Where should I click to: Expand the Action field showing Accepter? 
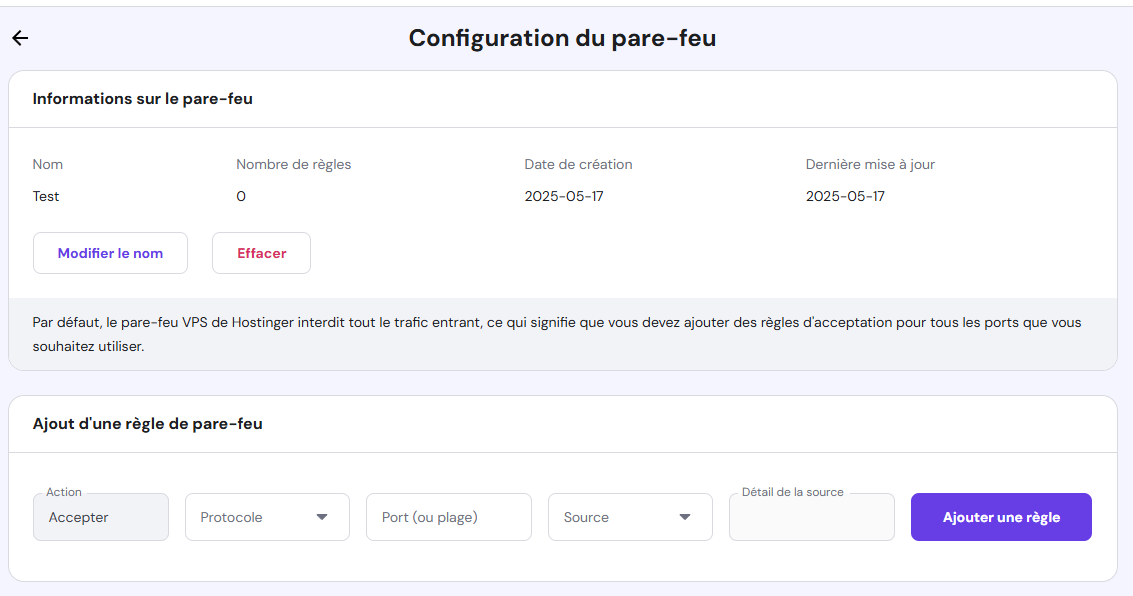pyautogui.click(x=100, y=516)
